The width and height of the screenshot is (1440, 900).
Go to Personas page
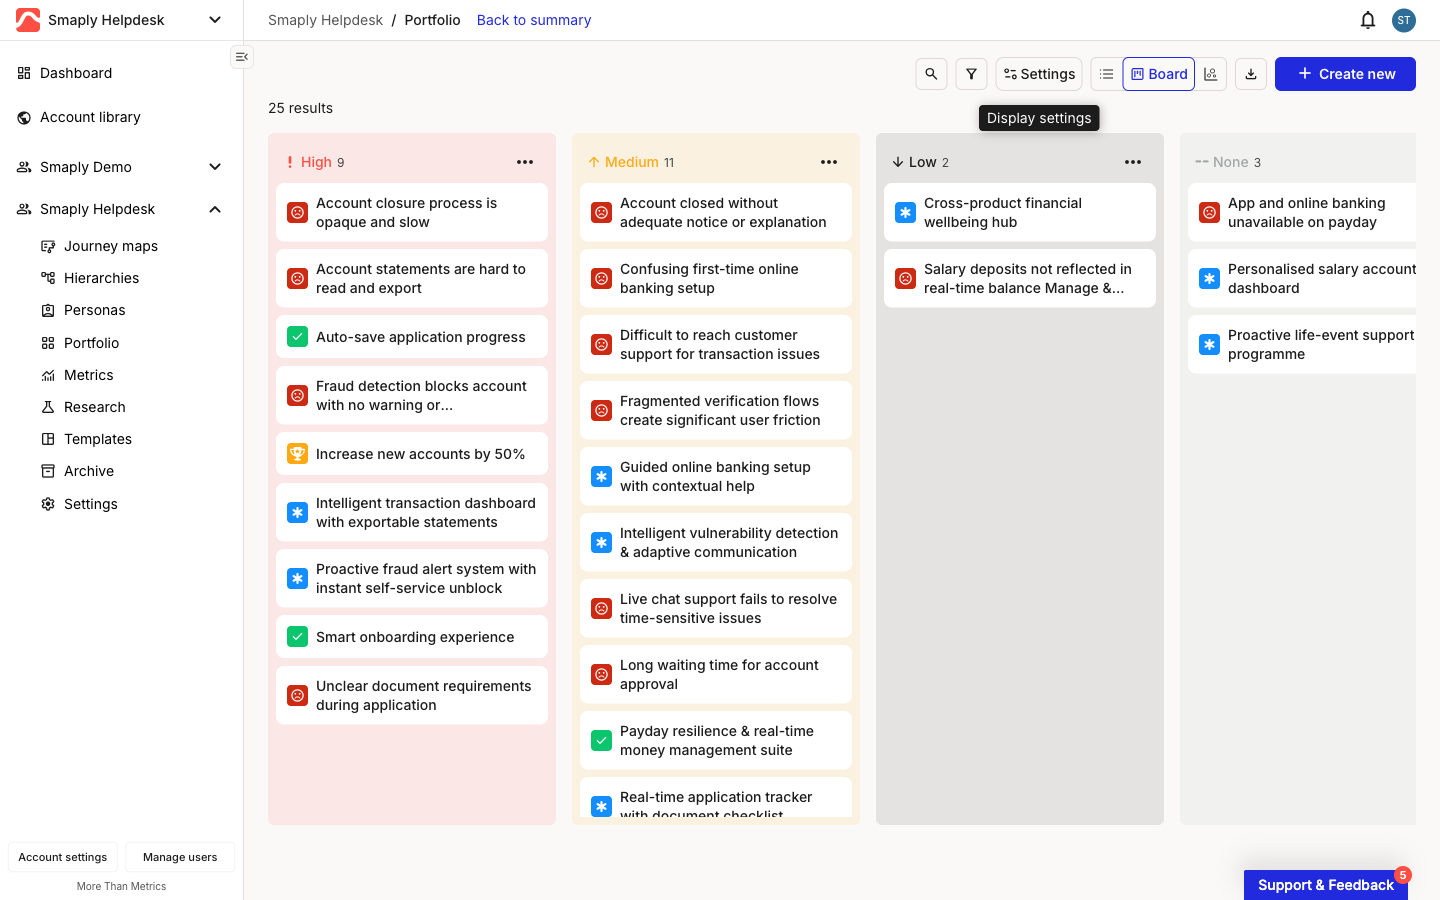tap(94, 310)
